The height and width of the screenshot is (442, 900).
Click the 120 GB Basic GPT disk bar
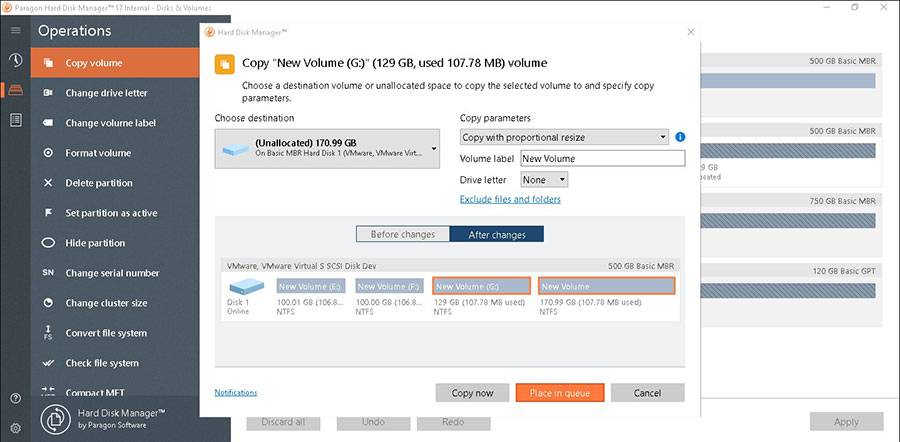coord(789,290)
